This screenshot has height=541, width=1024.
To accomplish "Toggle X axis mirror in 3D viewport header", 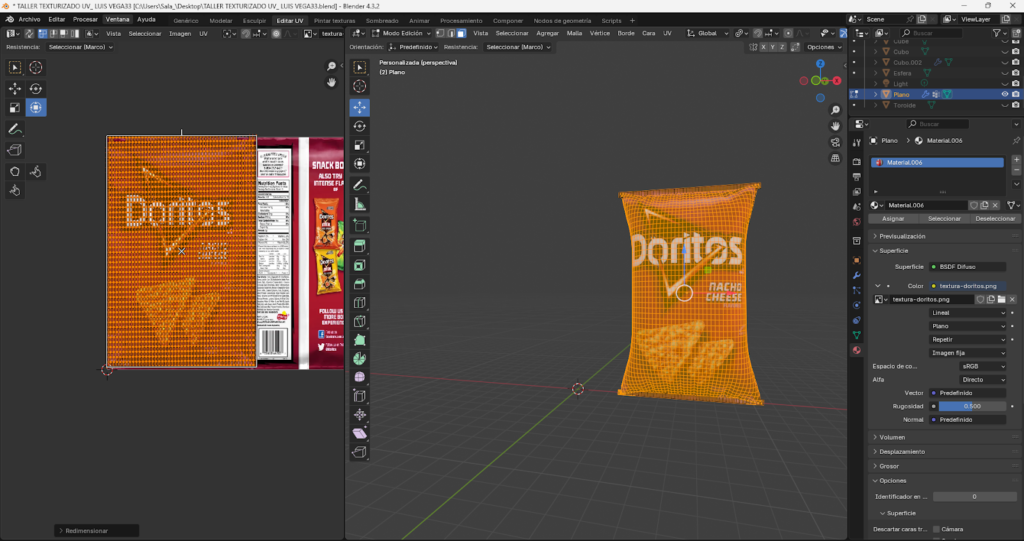I will [x=763, y=47].
